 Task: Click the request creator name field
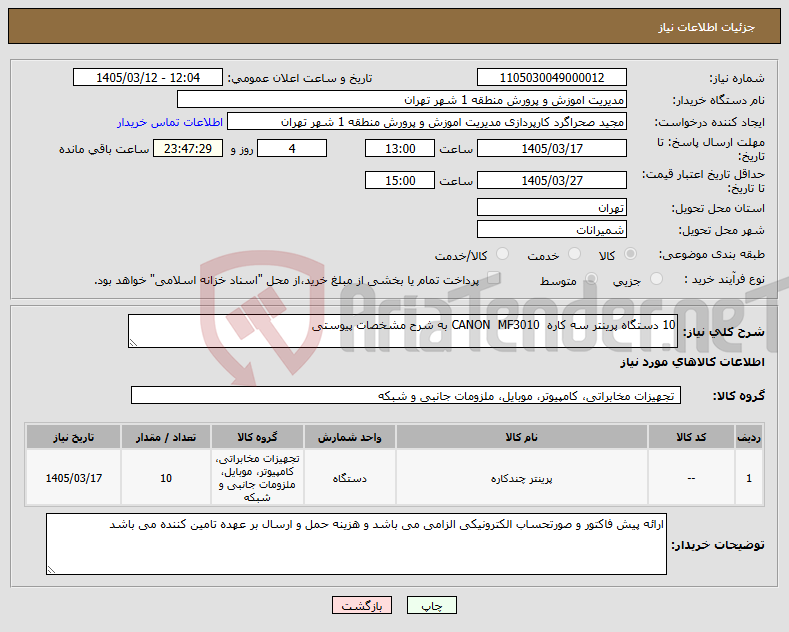pyautogui.click(x=427, y=122)
